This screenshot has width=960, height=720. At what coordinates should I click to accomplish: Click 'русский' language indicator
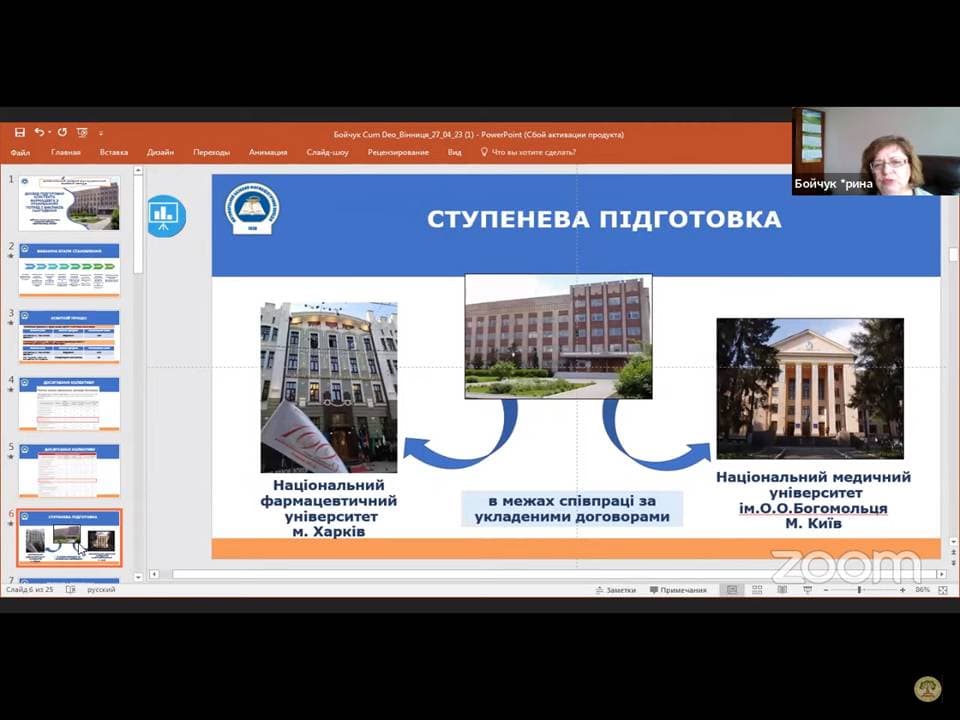pyautogui.click(x=101, y=590)
